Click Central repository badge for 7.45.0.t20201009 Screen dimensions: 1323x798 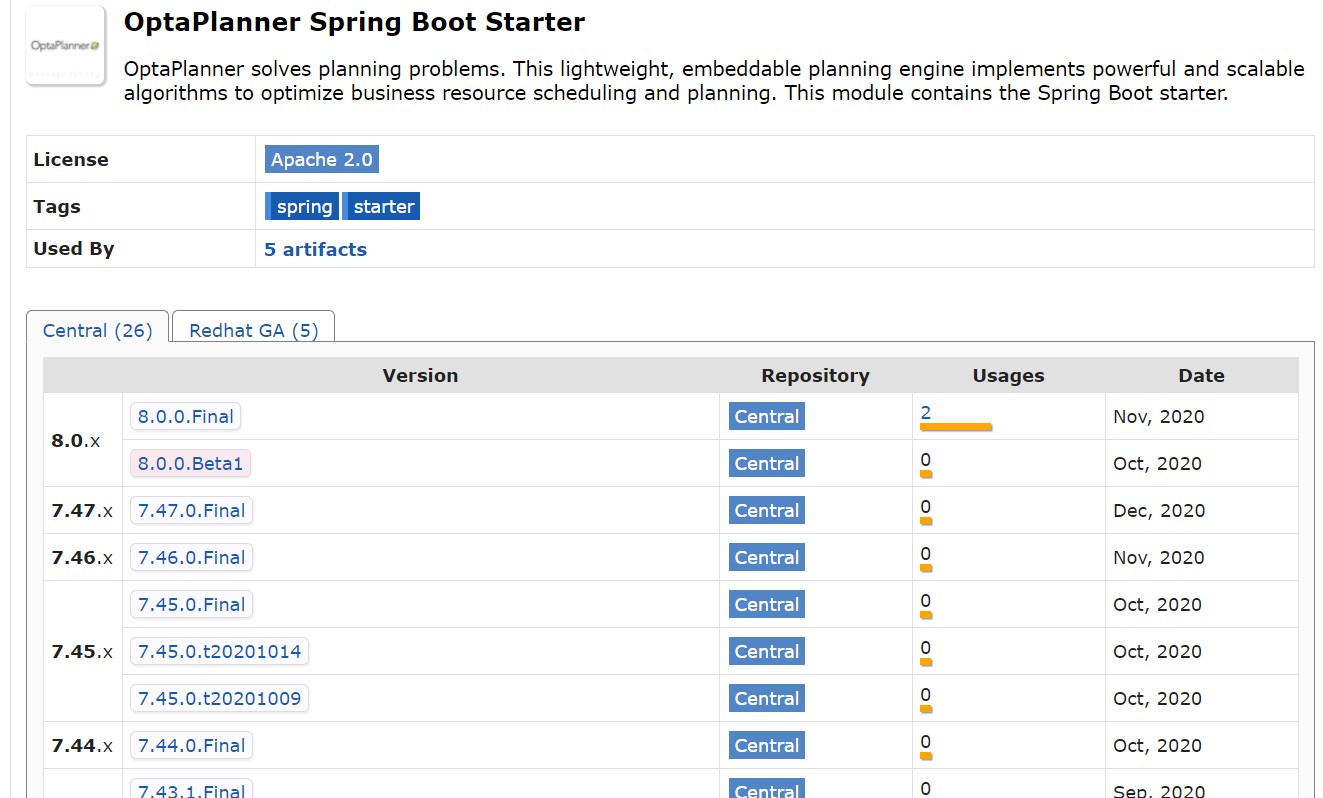(x=767, y=698)
